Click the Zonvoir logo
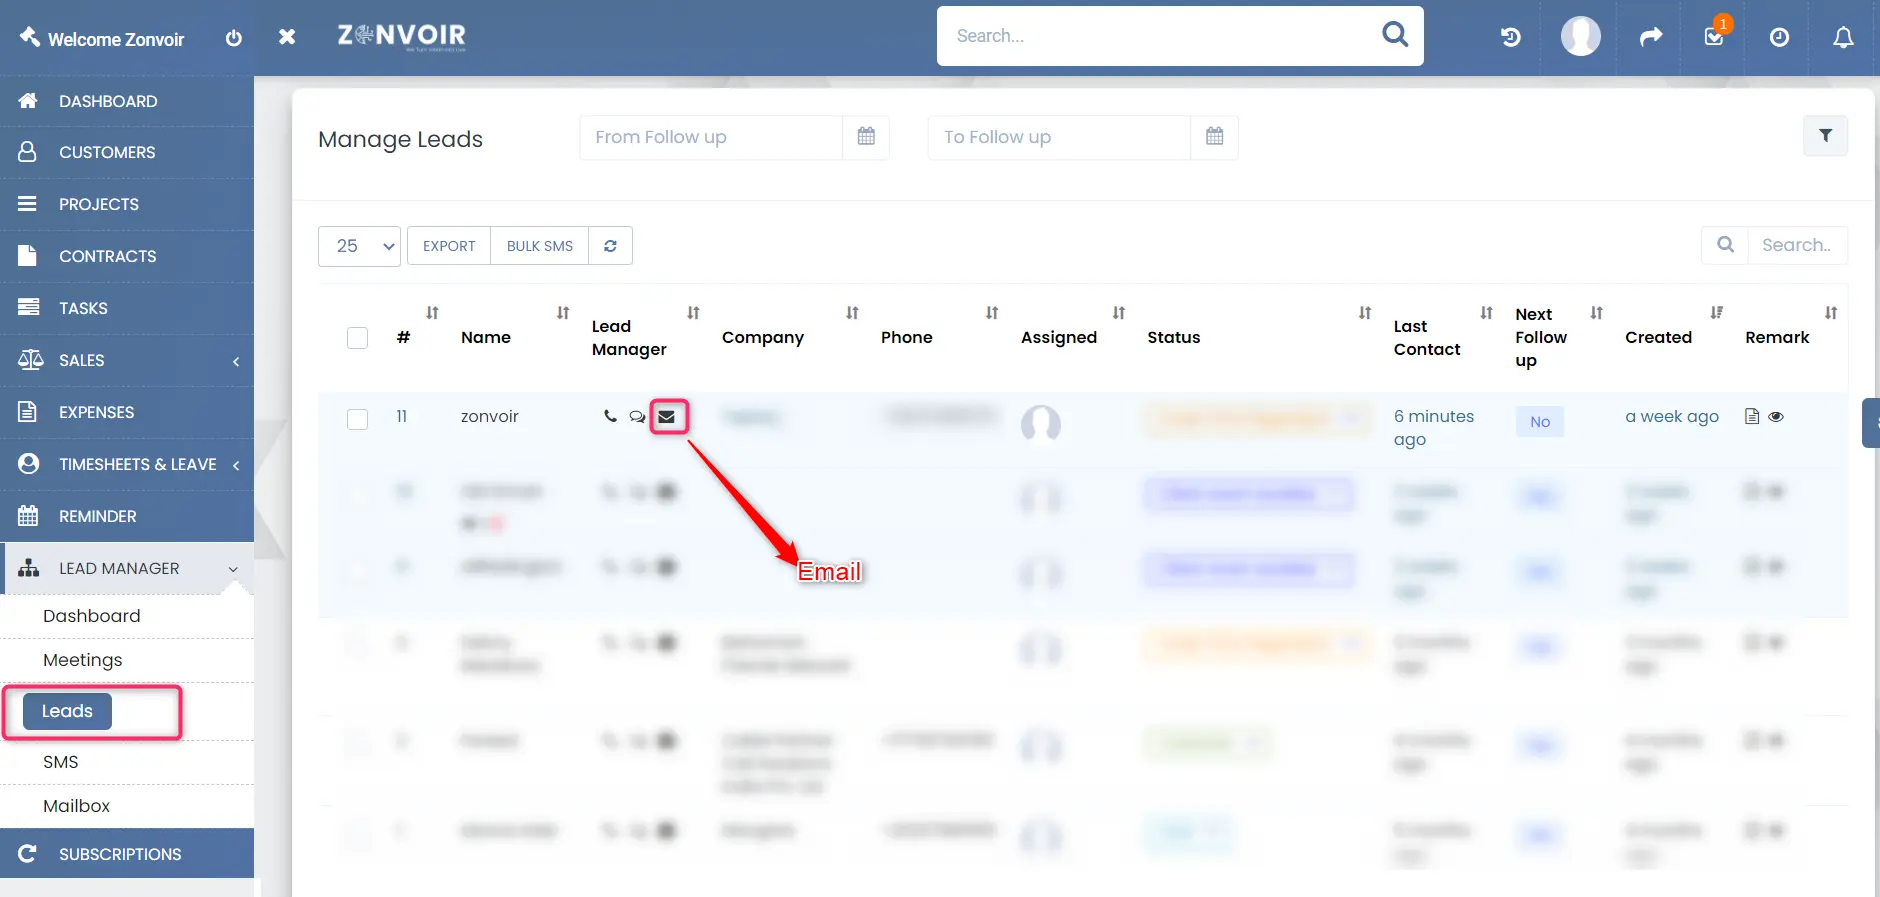Viewport: 1880px width, 897px height. [x=402, y=36]
